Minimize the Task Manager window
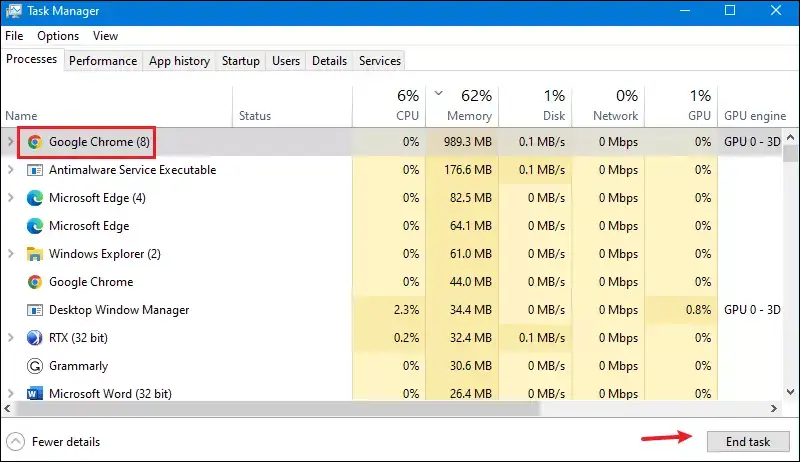 685,11
